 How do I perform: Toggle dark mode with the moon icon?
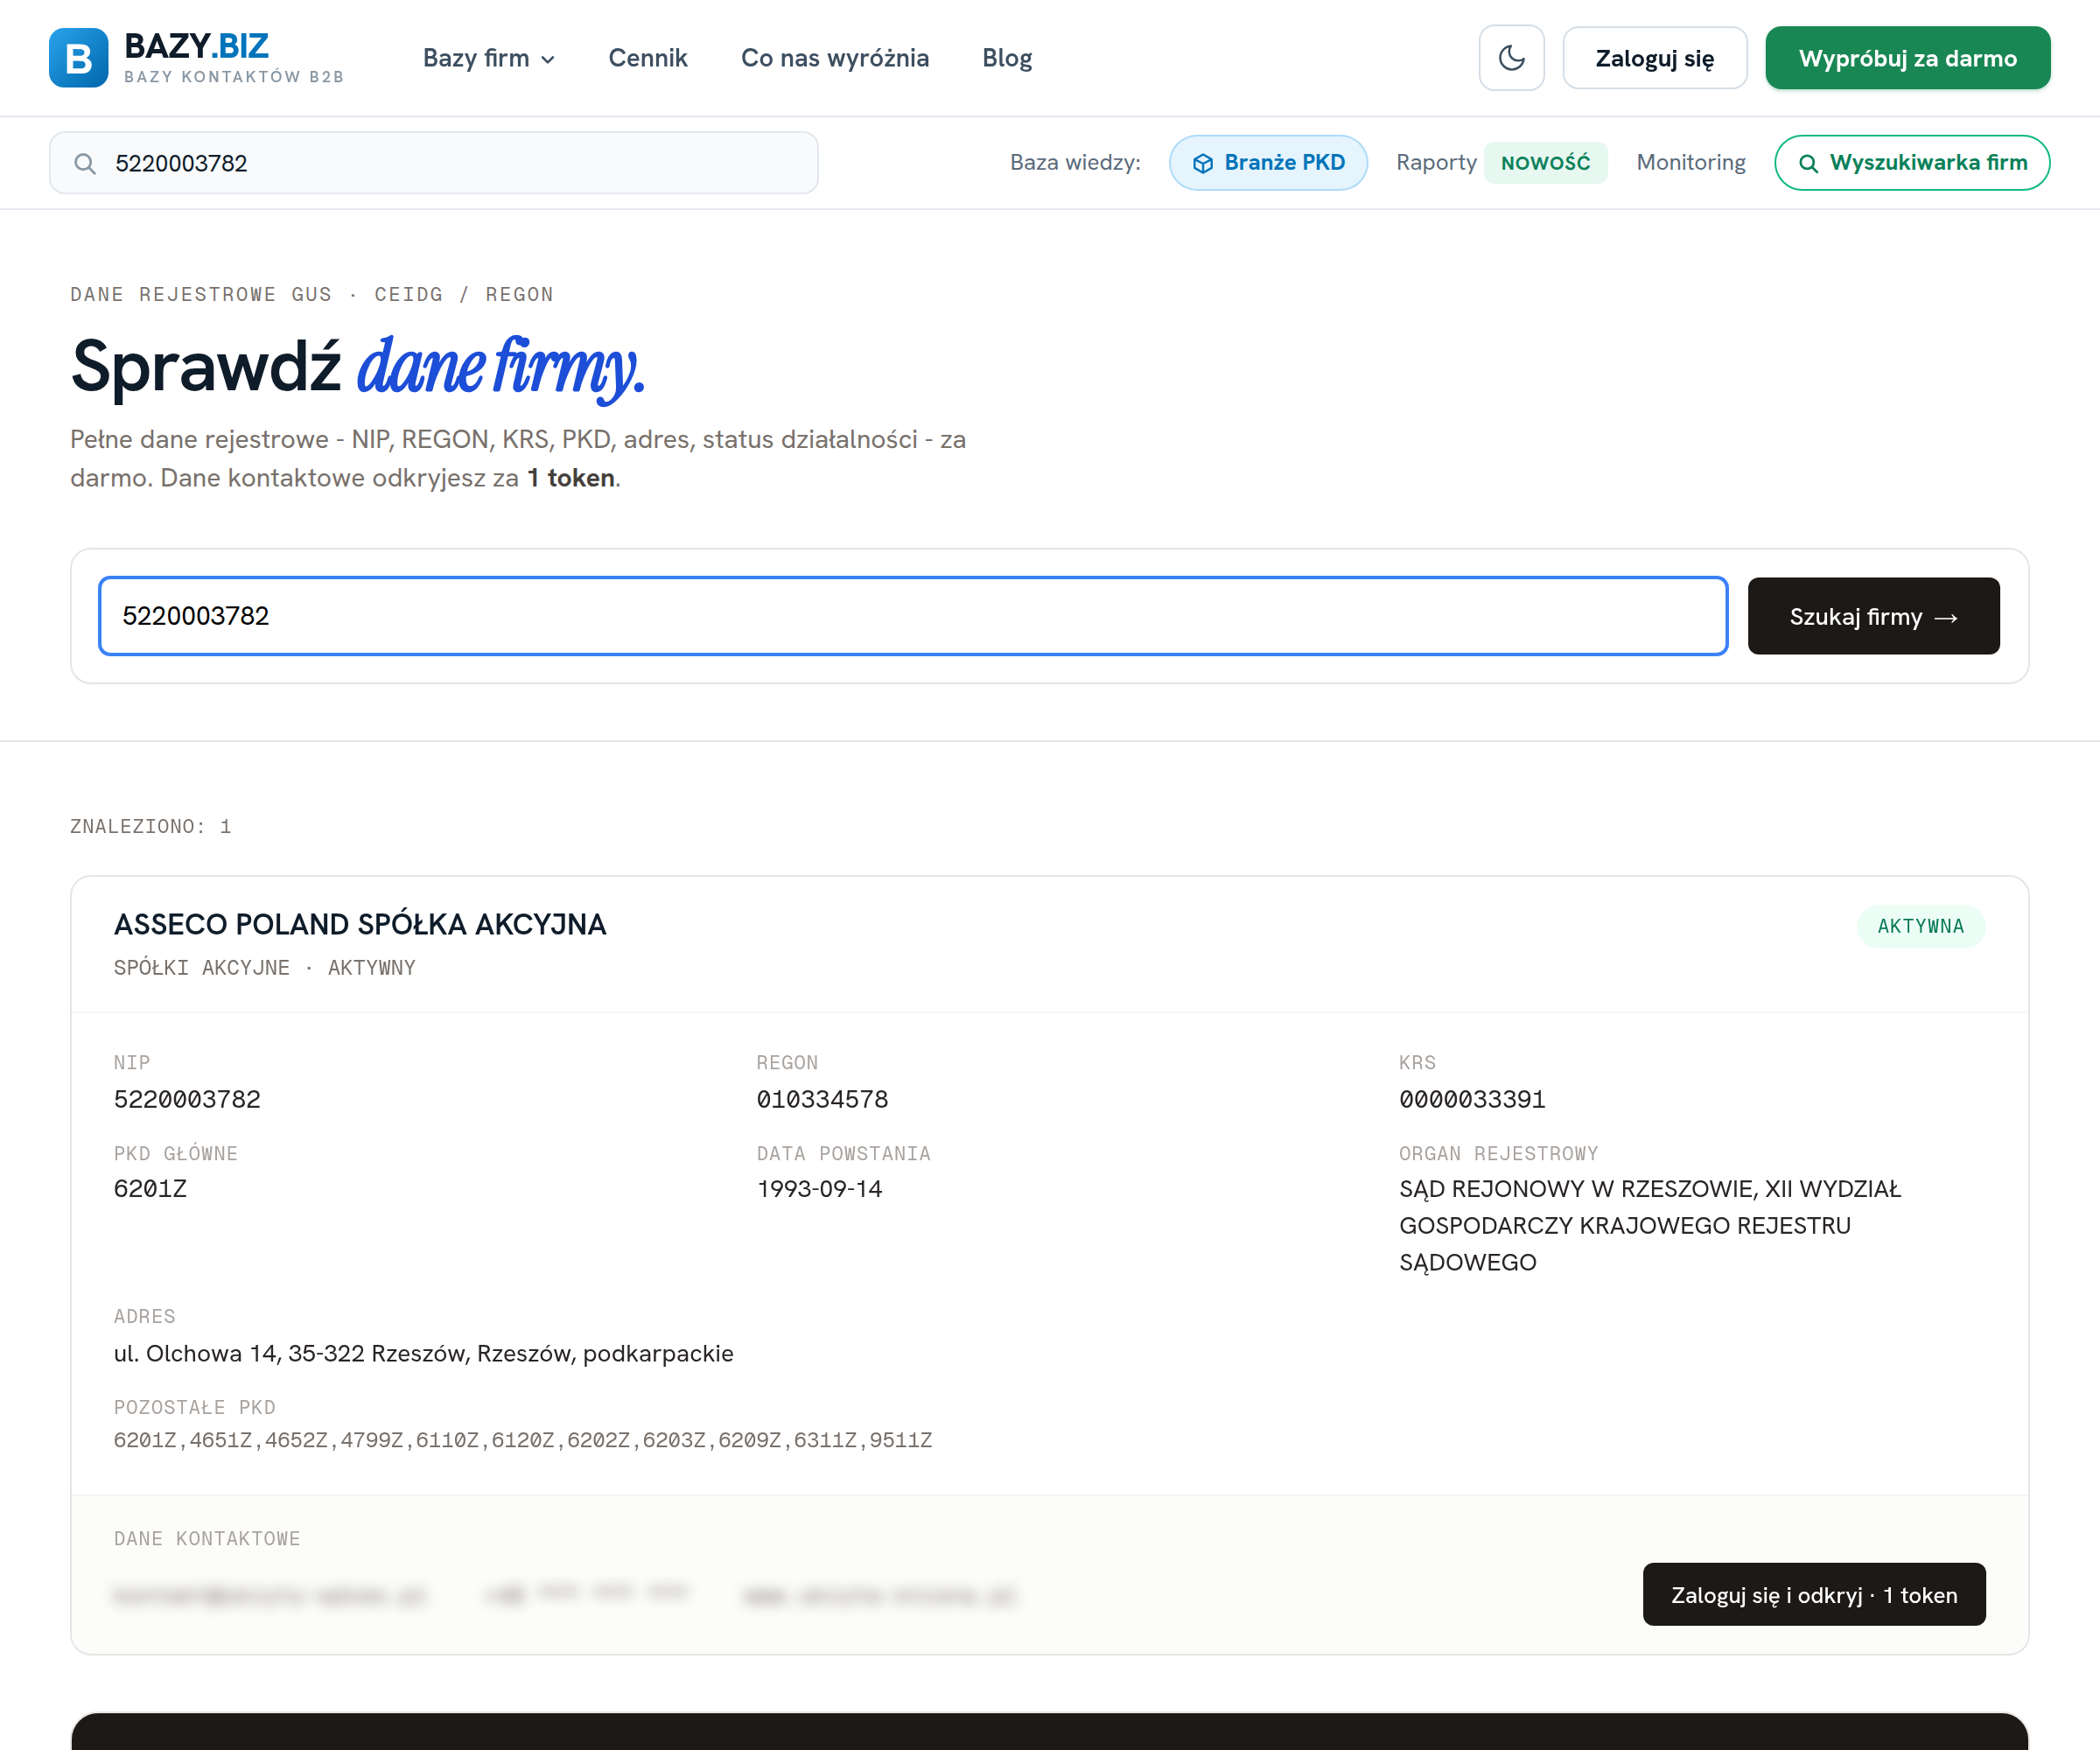[1511, 58]
